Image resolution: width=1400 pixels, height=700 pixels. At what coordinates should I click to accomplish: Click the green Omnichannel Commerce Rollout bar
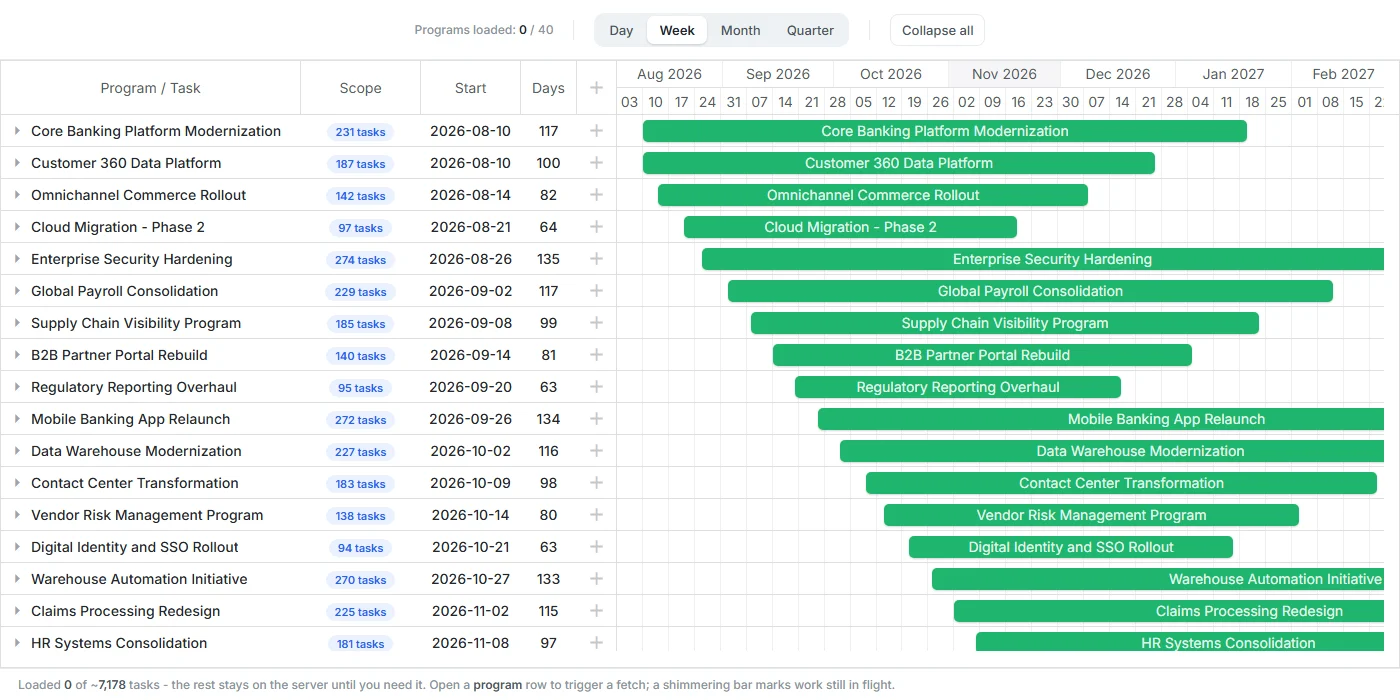(873, 195)
